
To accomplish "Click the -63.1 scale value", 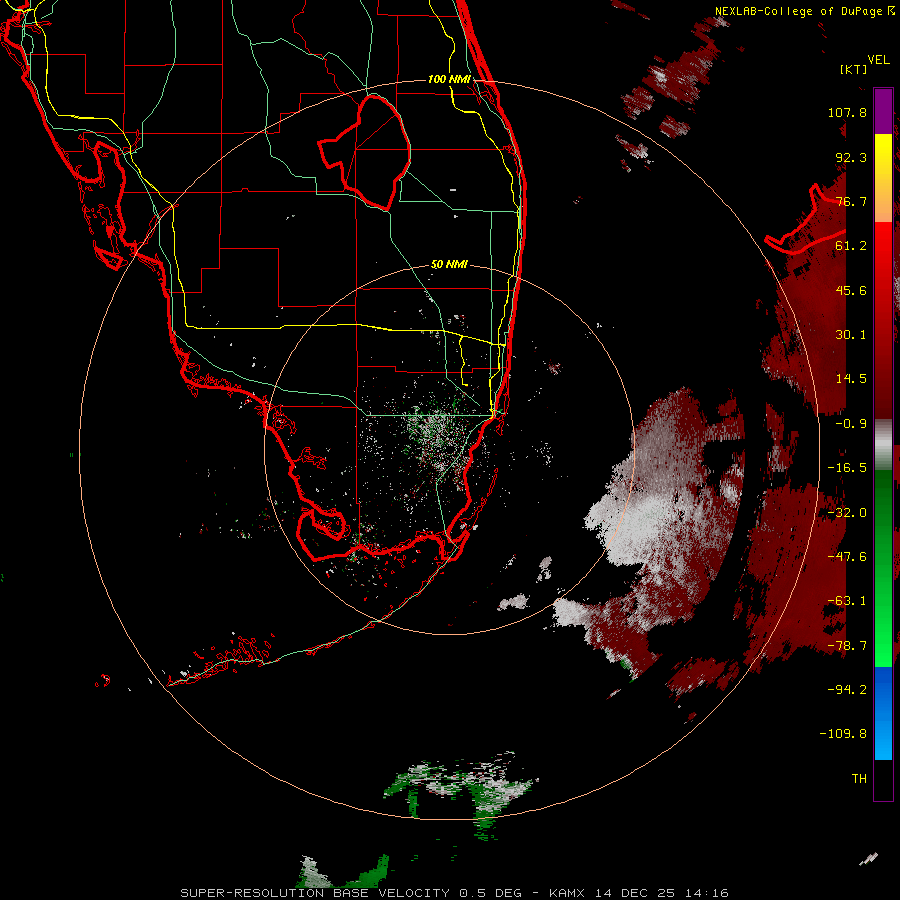I will point(847,601).
